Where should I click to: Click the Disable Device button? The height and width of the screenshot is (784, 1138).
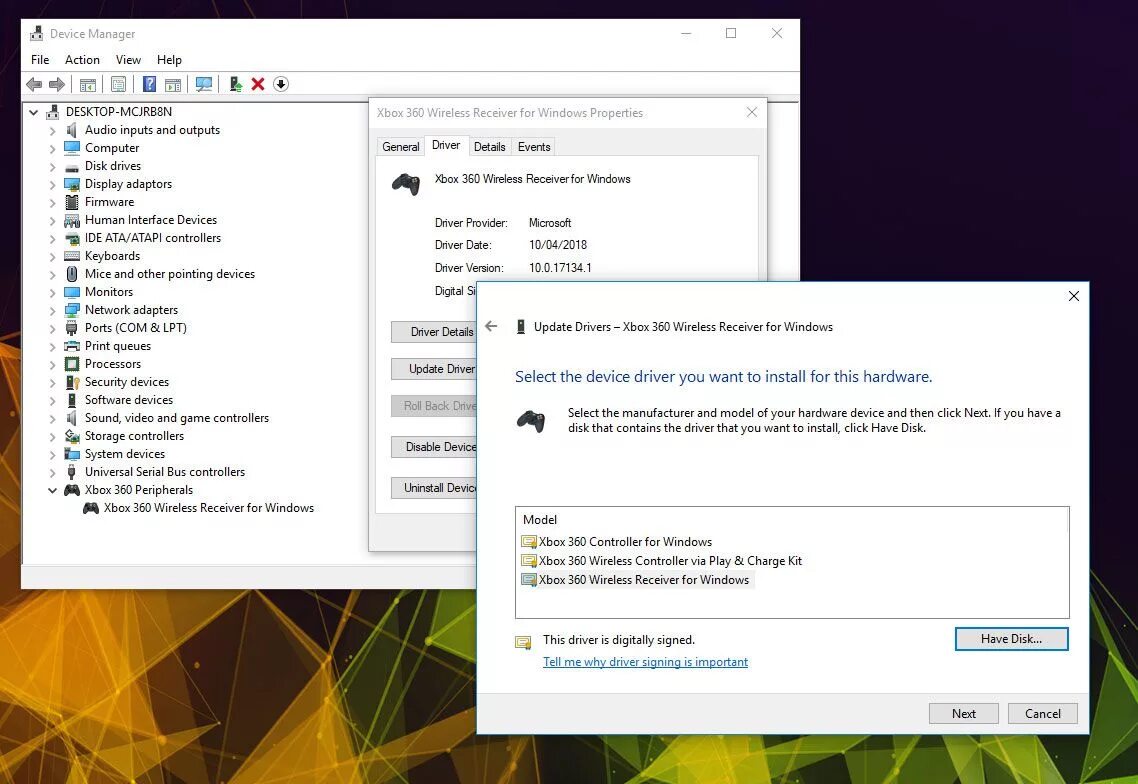click(x=433, y=446)
